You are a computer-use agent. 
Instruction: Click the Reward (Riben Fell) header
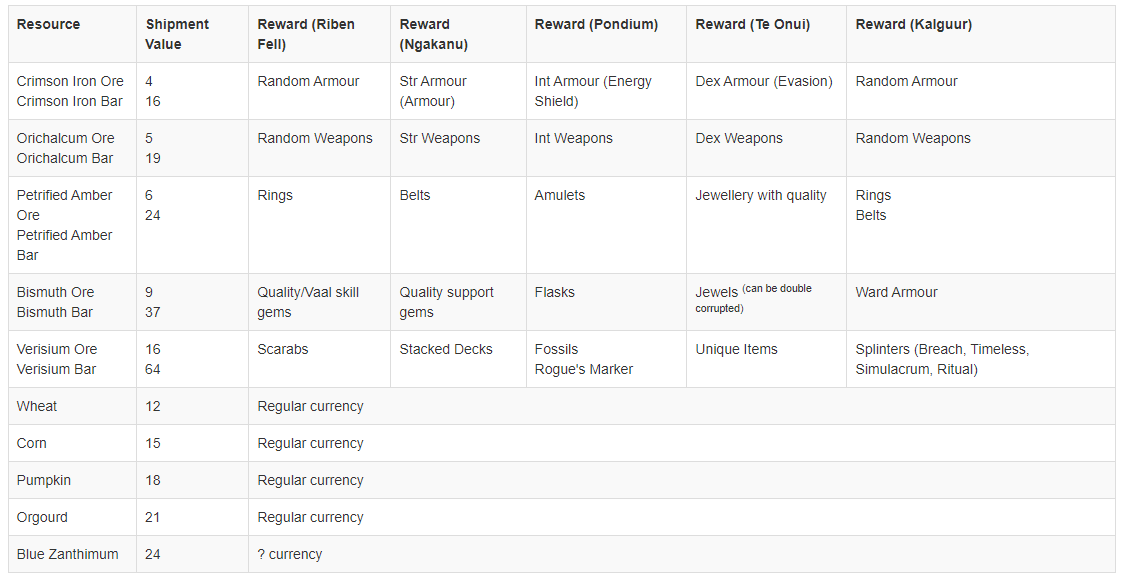coord(319,34)
